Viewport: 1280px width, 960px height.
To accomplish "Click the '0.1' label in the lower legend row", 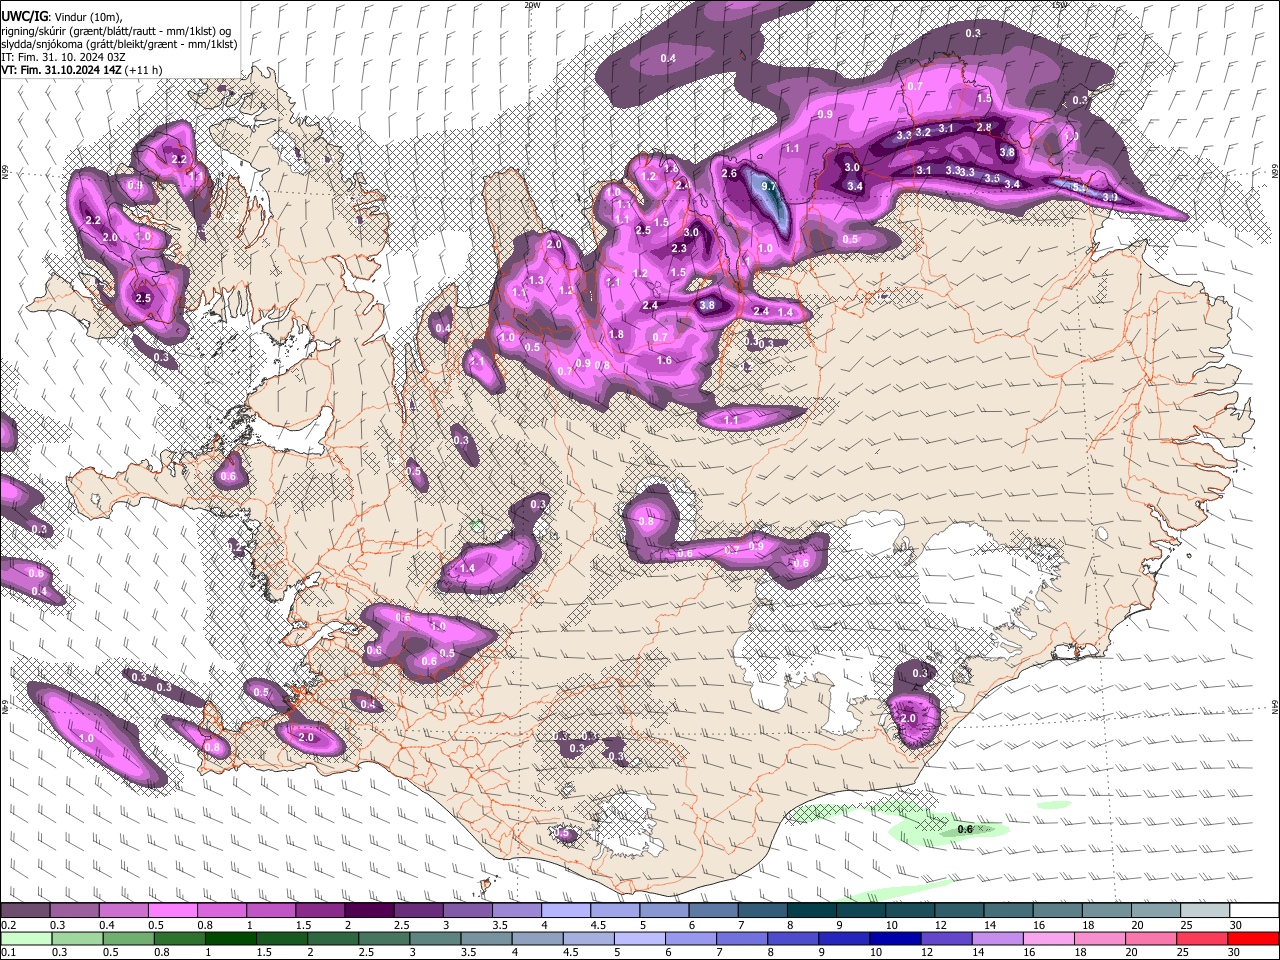I will point(8,952).
